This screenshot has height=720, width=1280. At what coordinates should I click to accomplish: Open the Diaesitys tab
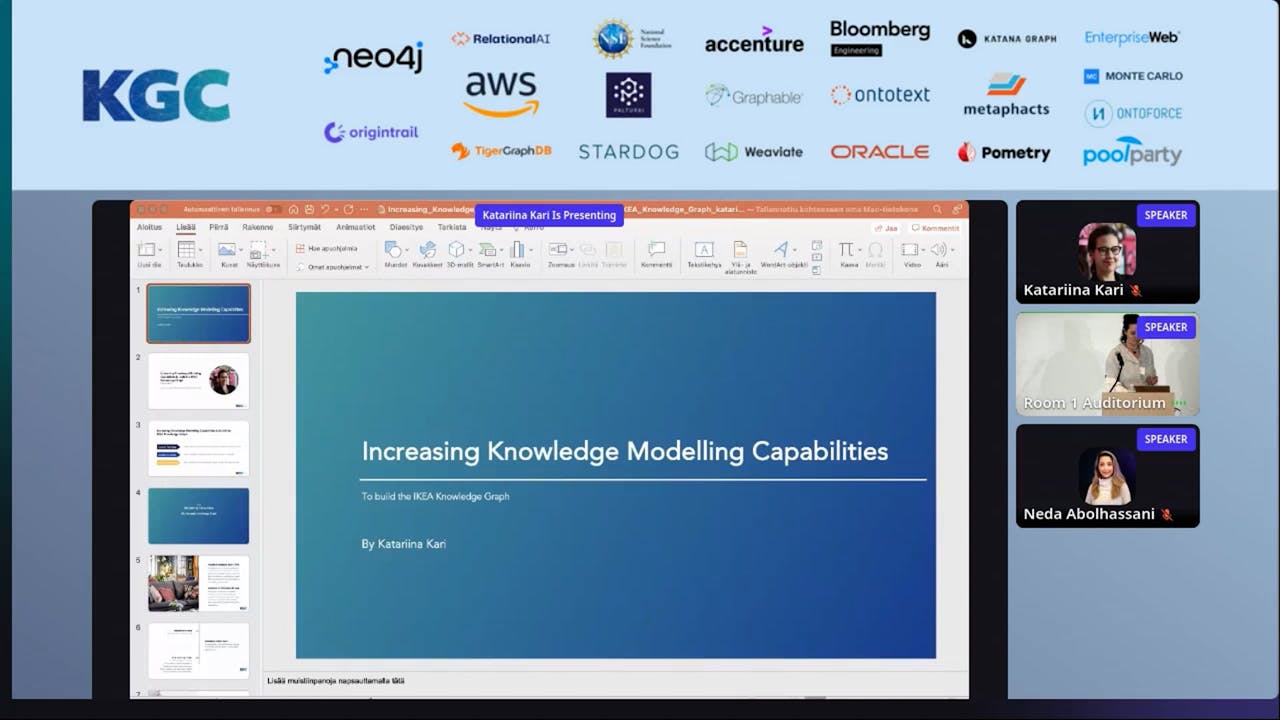coord(405,228)
